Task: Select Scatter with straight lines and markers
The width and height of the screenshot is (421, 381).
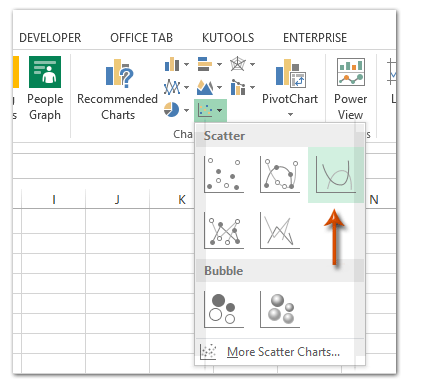Action: [224, 231]
